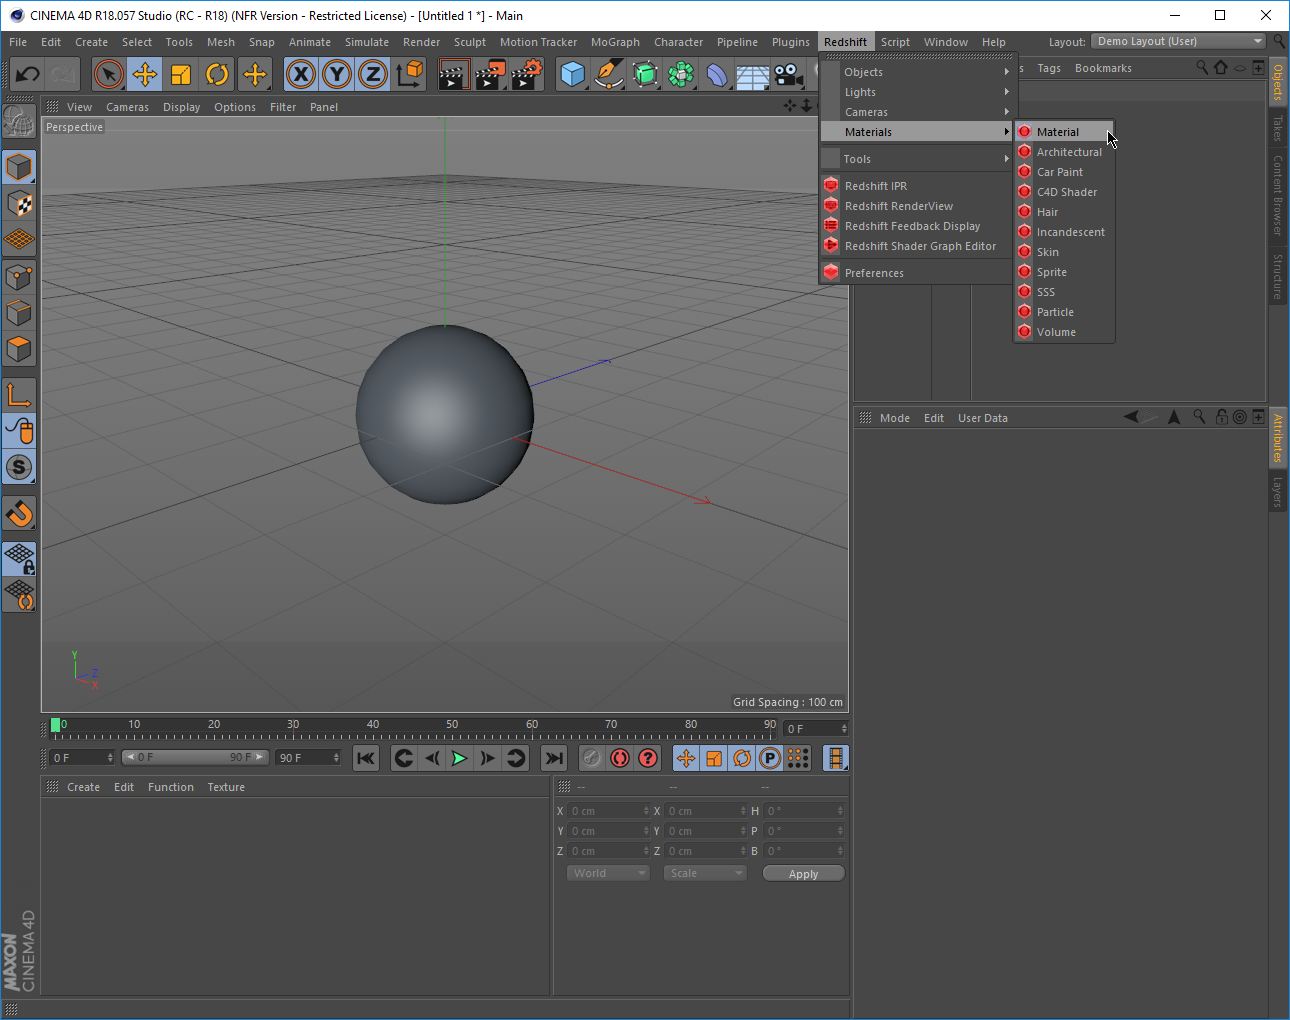Image resolution: width=1290 pixels, height=1020 pixels.
Task: Open Redshift Preferences entry
Action: 917,273
